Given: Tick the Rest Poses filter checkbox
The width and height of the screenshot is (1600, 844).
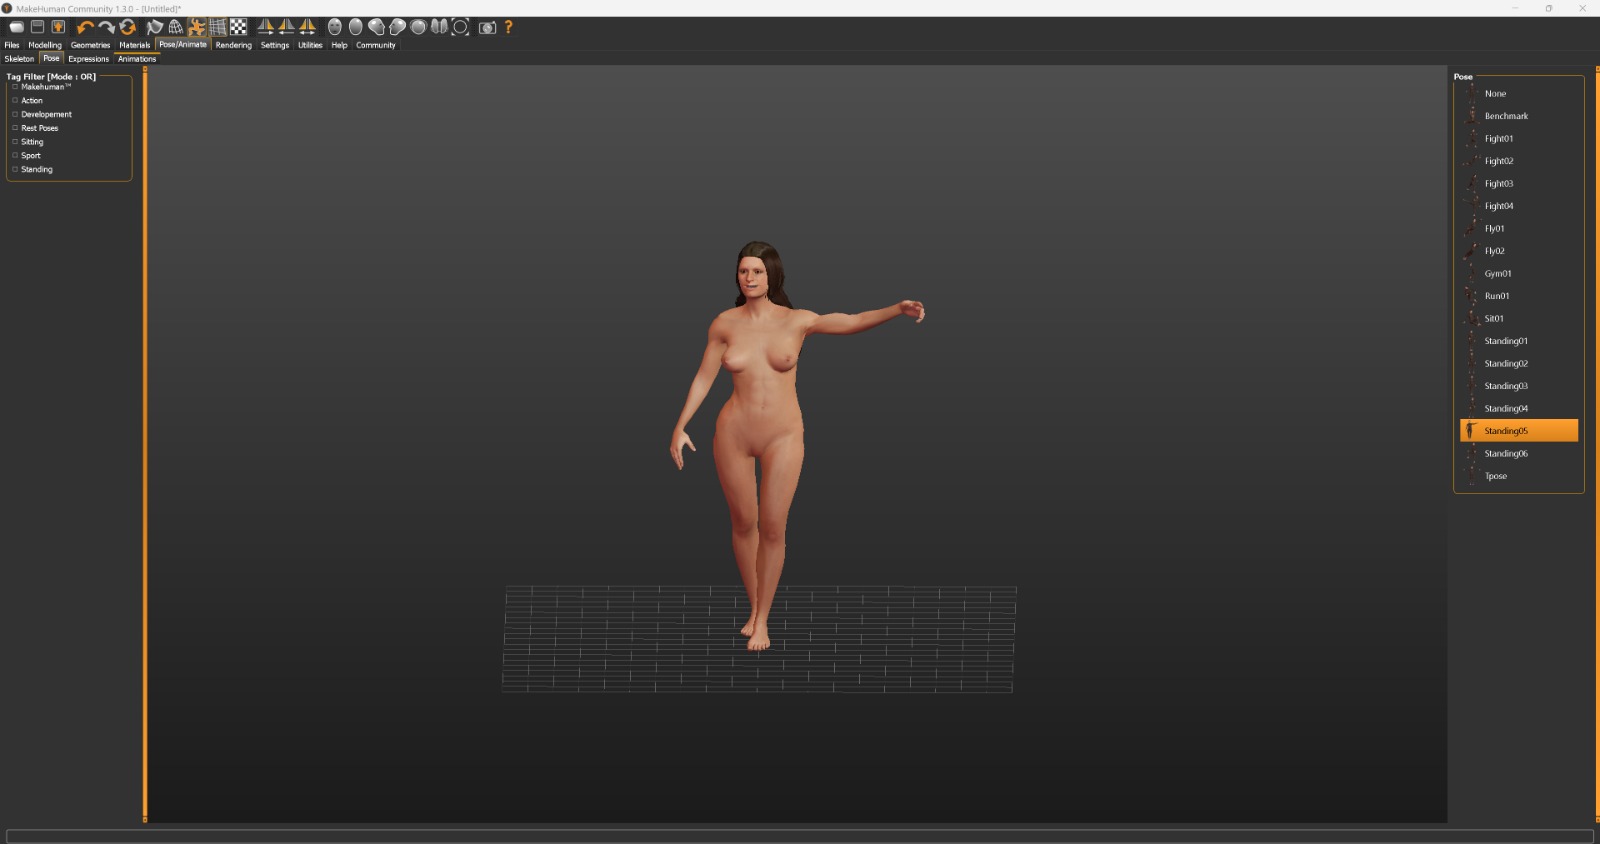Looking at the screenshot, I should coord(15,128).
